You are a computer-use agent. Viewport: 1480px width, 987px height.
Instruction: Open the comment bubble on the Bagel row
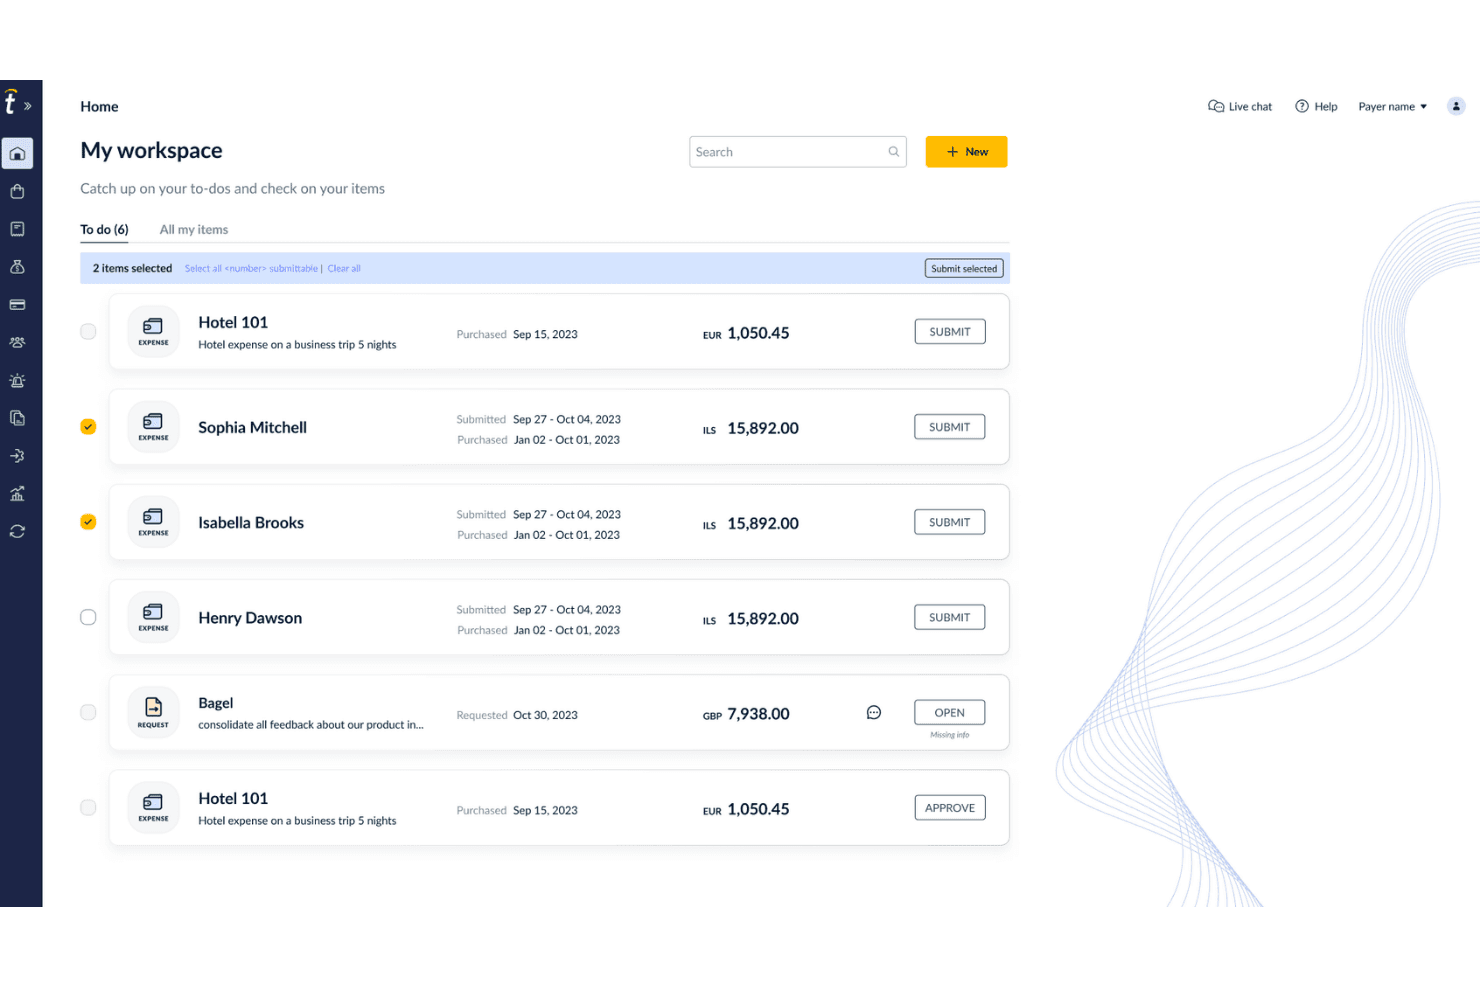click(x=874, y=713)
